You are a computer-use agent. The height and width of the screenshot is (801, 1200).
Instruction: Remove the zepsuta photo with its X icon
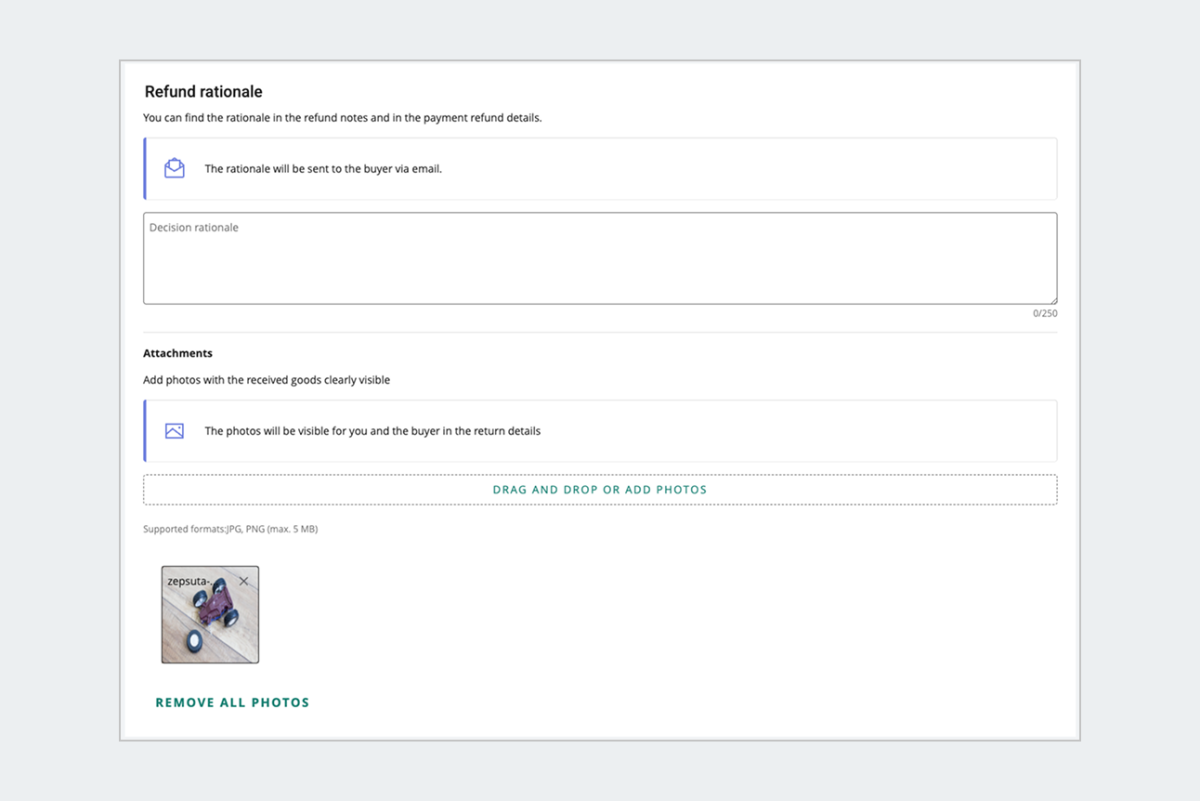(243, 580)
